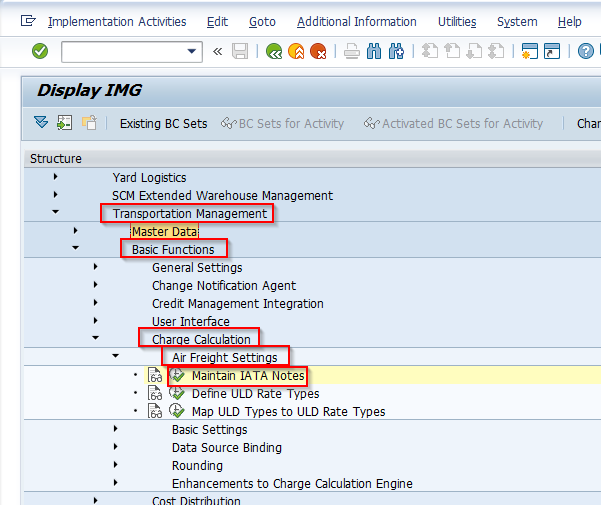Click the Find binoculars icon
Image resolution: width=601 pixels, height=505 pixels.
tap(374, 51)
